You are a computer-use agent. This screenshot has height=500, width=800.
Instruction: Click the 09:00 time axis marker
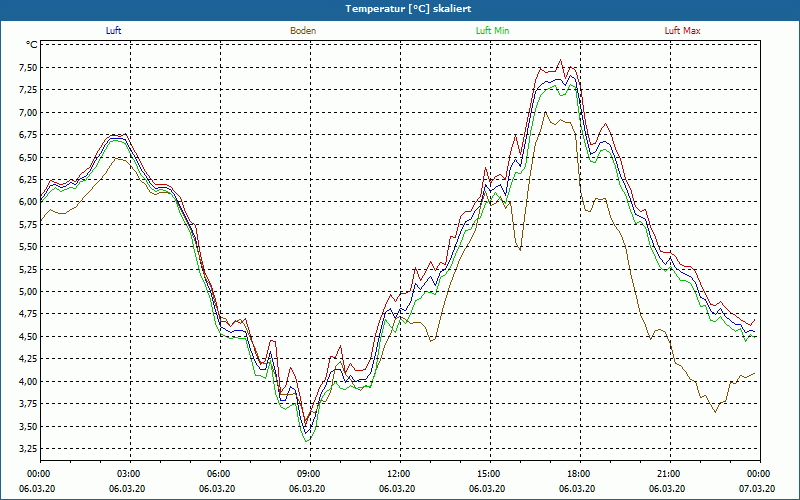[309, 474]
